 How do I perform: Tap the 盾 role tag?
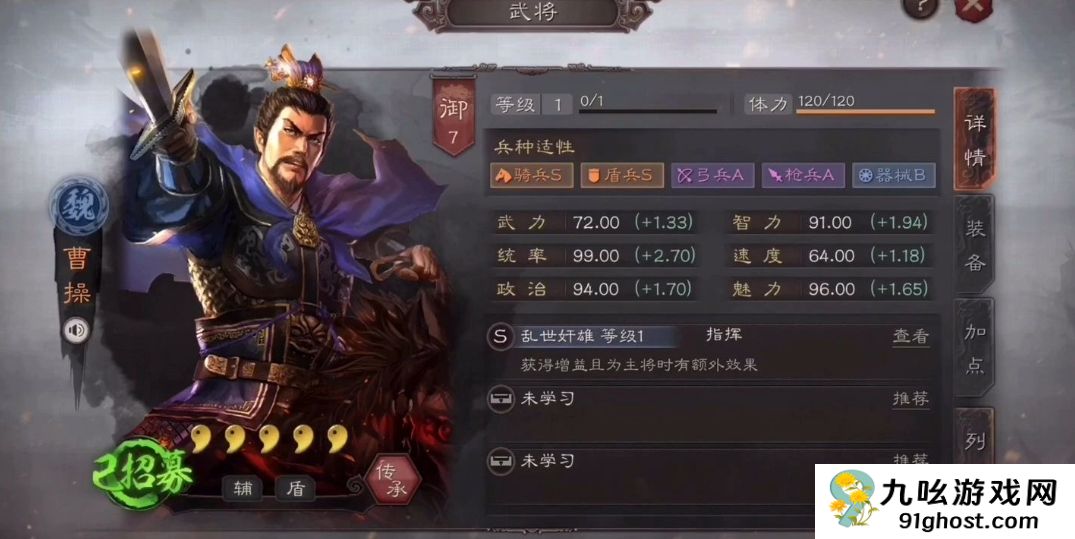click(295, 488)
